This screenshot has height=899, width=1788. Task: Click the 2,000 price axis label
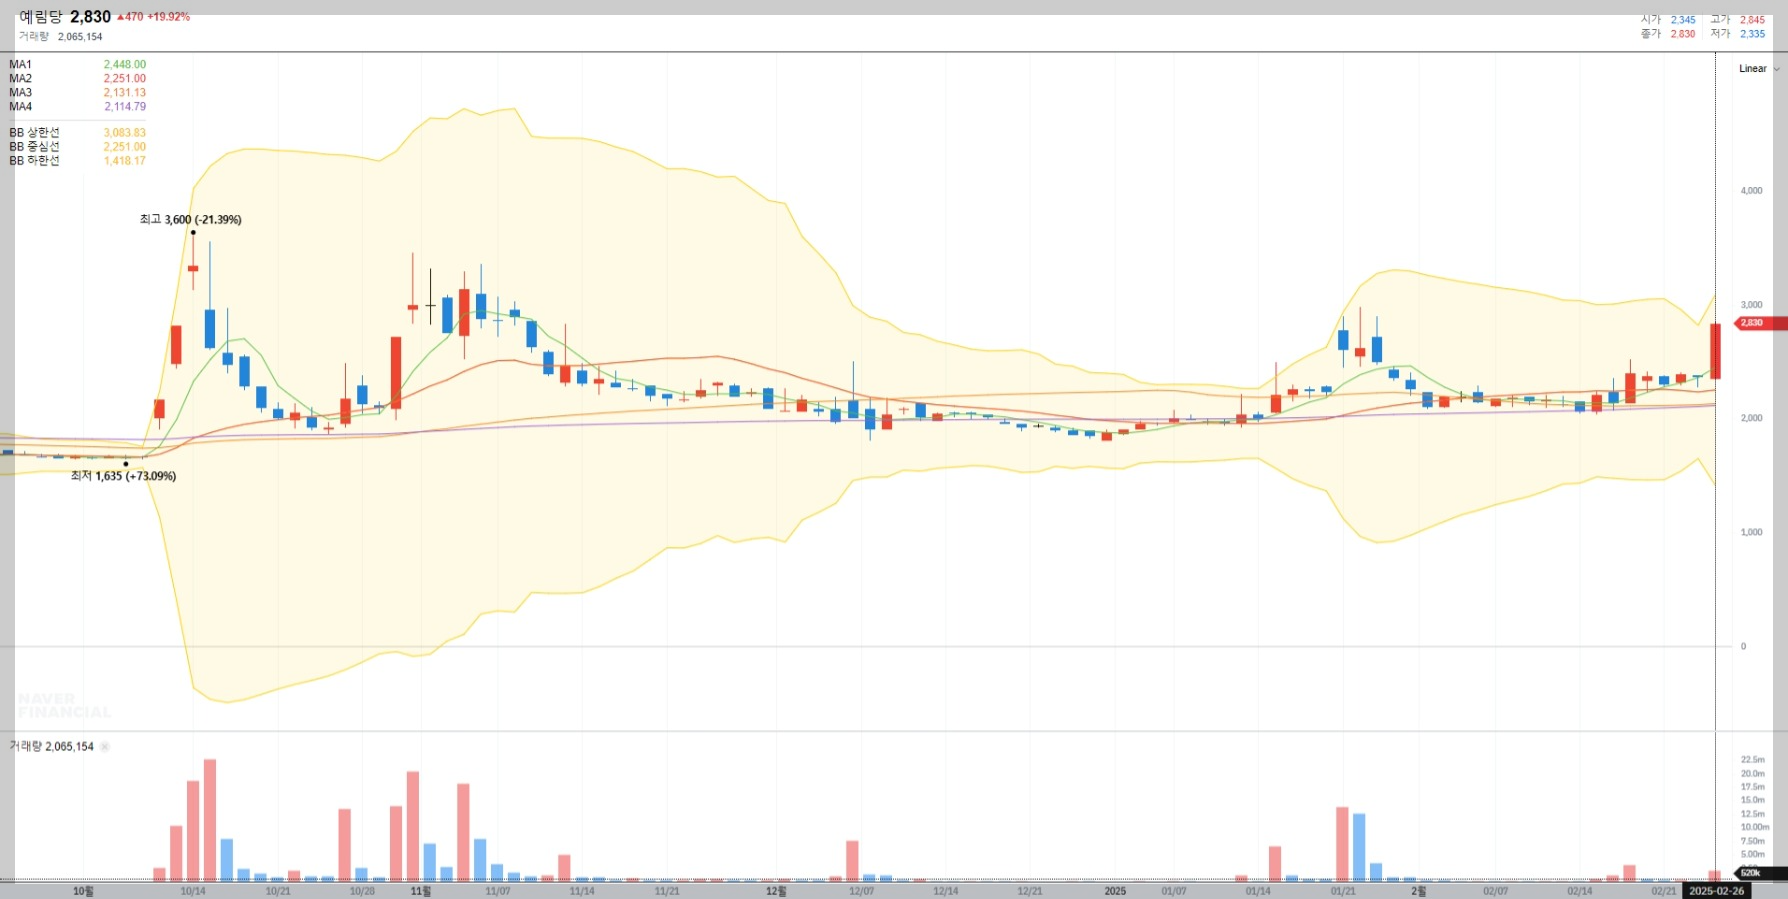tap(1751, 419)
